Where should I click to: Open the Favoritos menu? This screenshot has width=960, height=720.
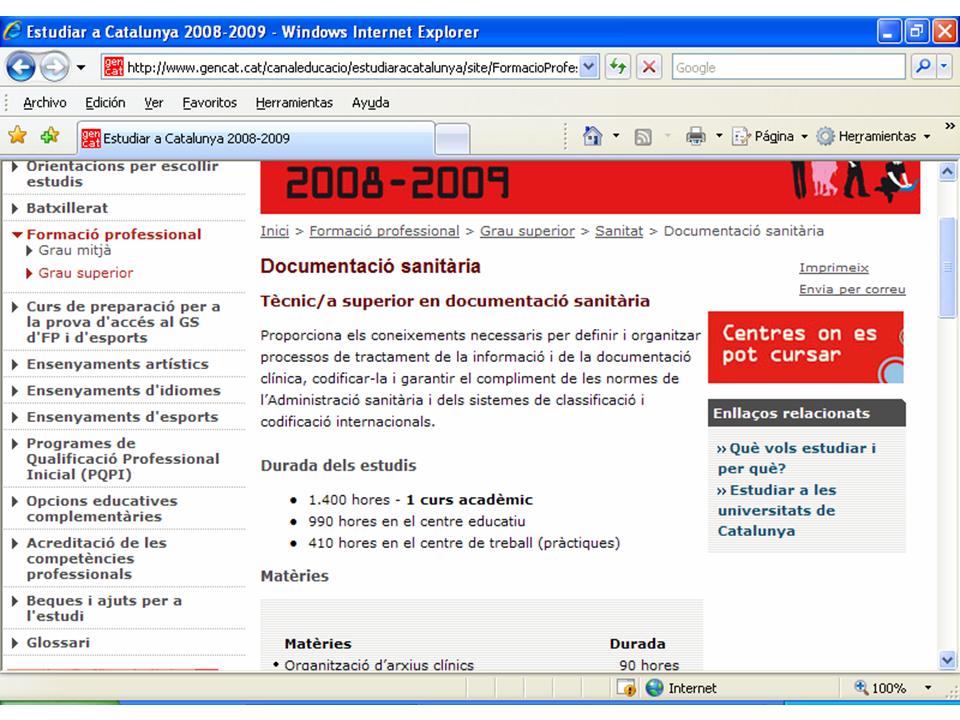pos(209,102)
